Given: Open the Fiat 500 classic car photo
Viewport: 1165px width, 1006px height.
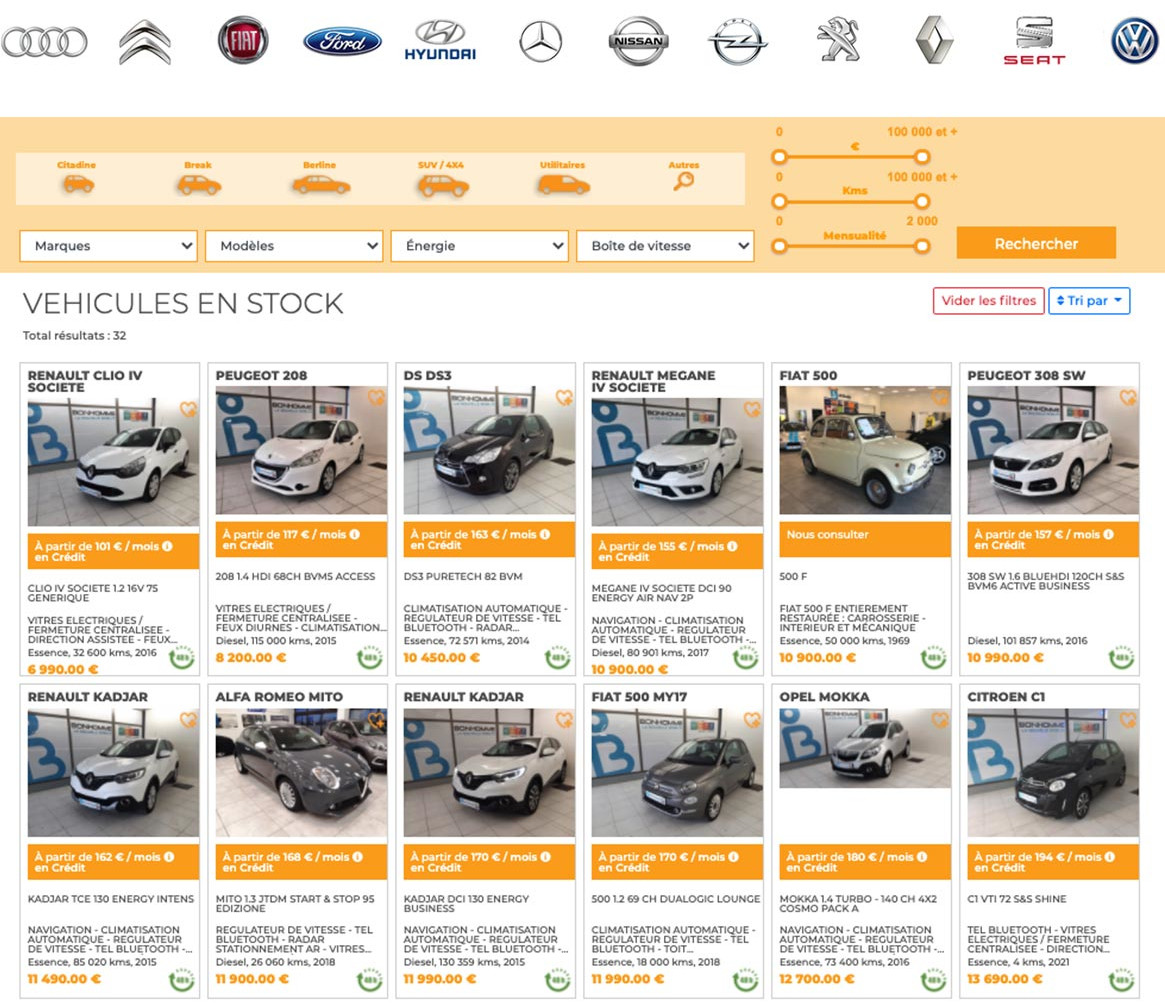Looking at the screenshot, I should 865,450.
